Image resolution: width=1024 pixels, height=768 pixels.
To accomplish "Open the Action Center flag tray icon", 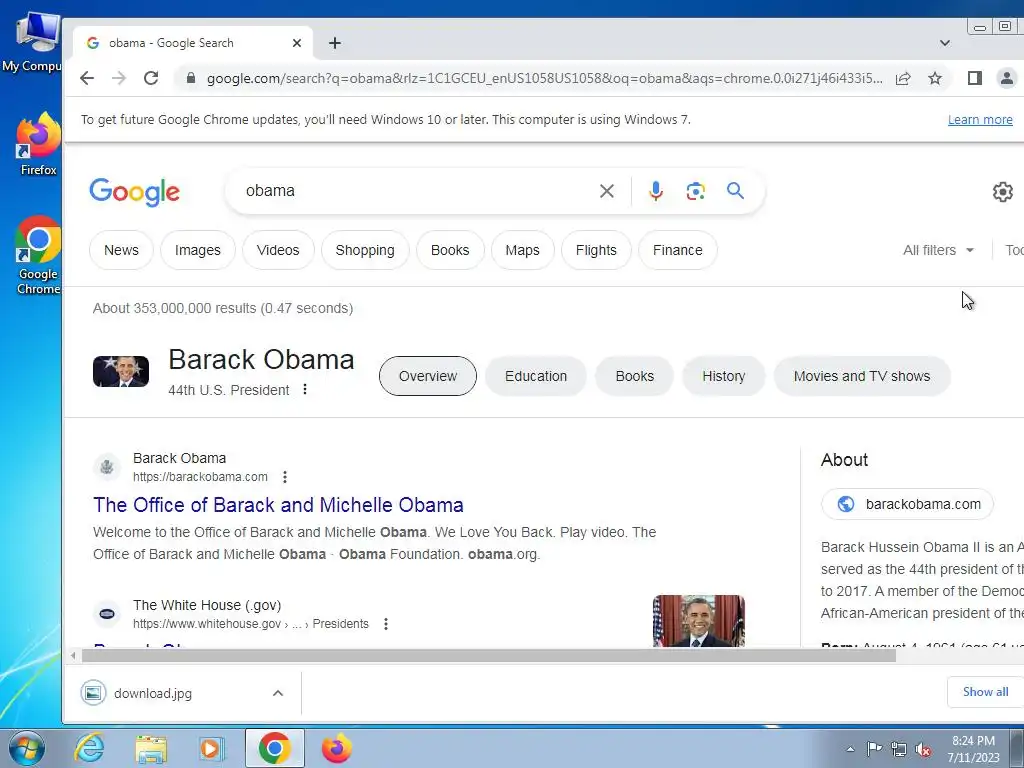I will pos(874,749).
